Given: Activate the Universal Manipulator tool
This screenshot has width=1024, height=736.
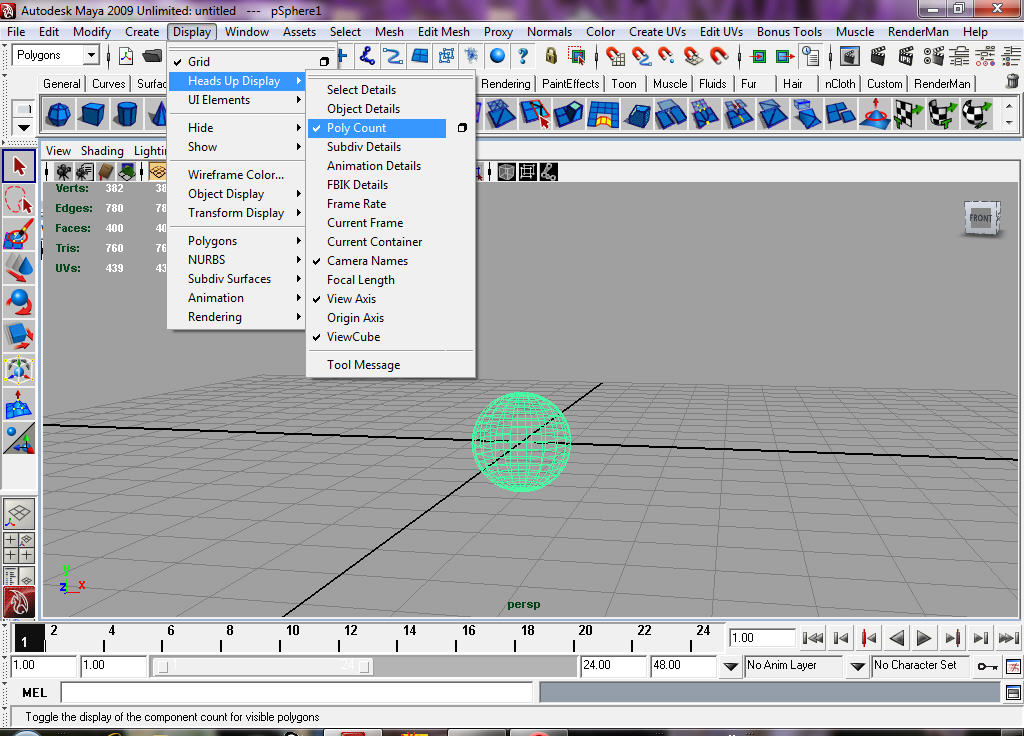Looking at the screenshot, I should click(x=19, y=370).
